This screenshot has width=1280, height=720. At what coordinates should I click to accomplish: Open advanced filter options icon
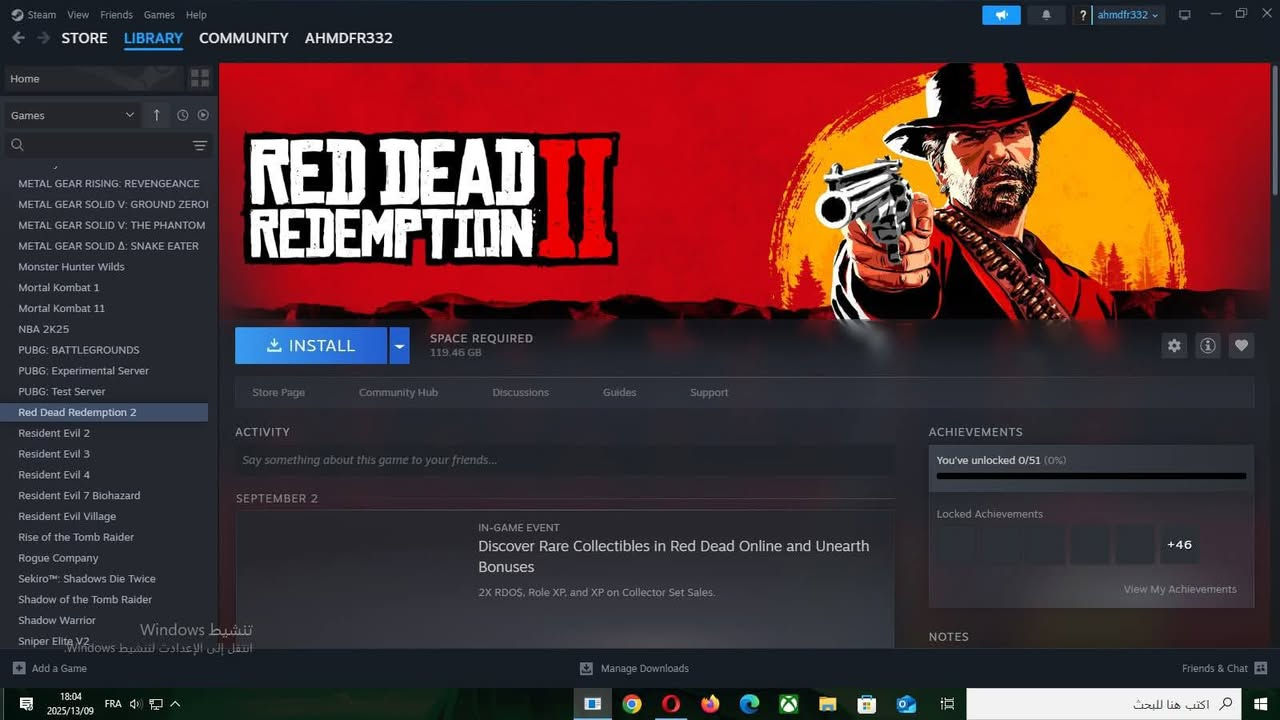(x=200, y=145)
